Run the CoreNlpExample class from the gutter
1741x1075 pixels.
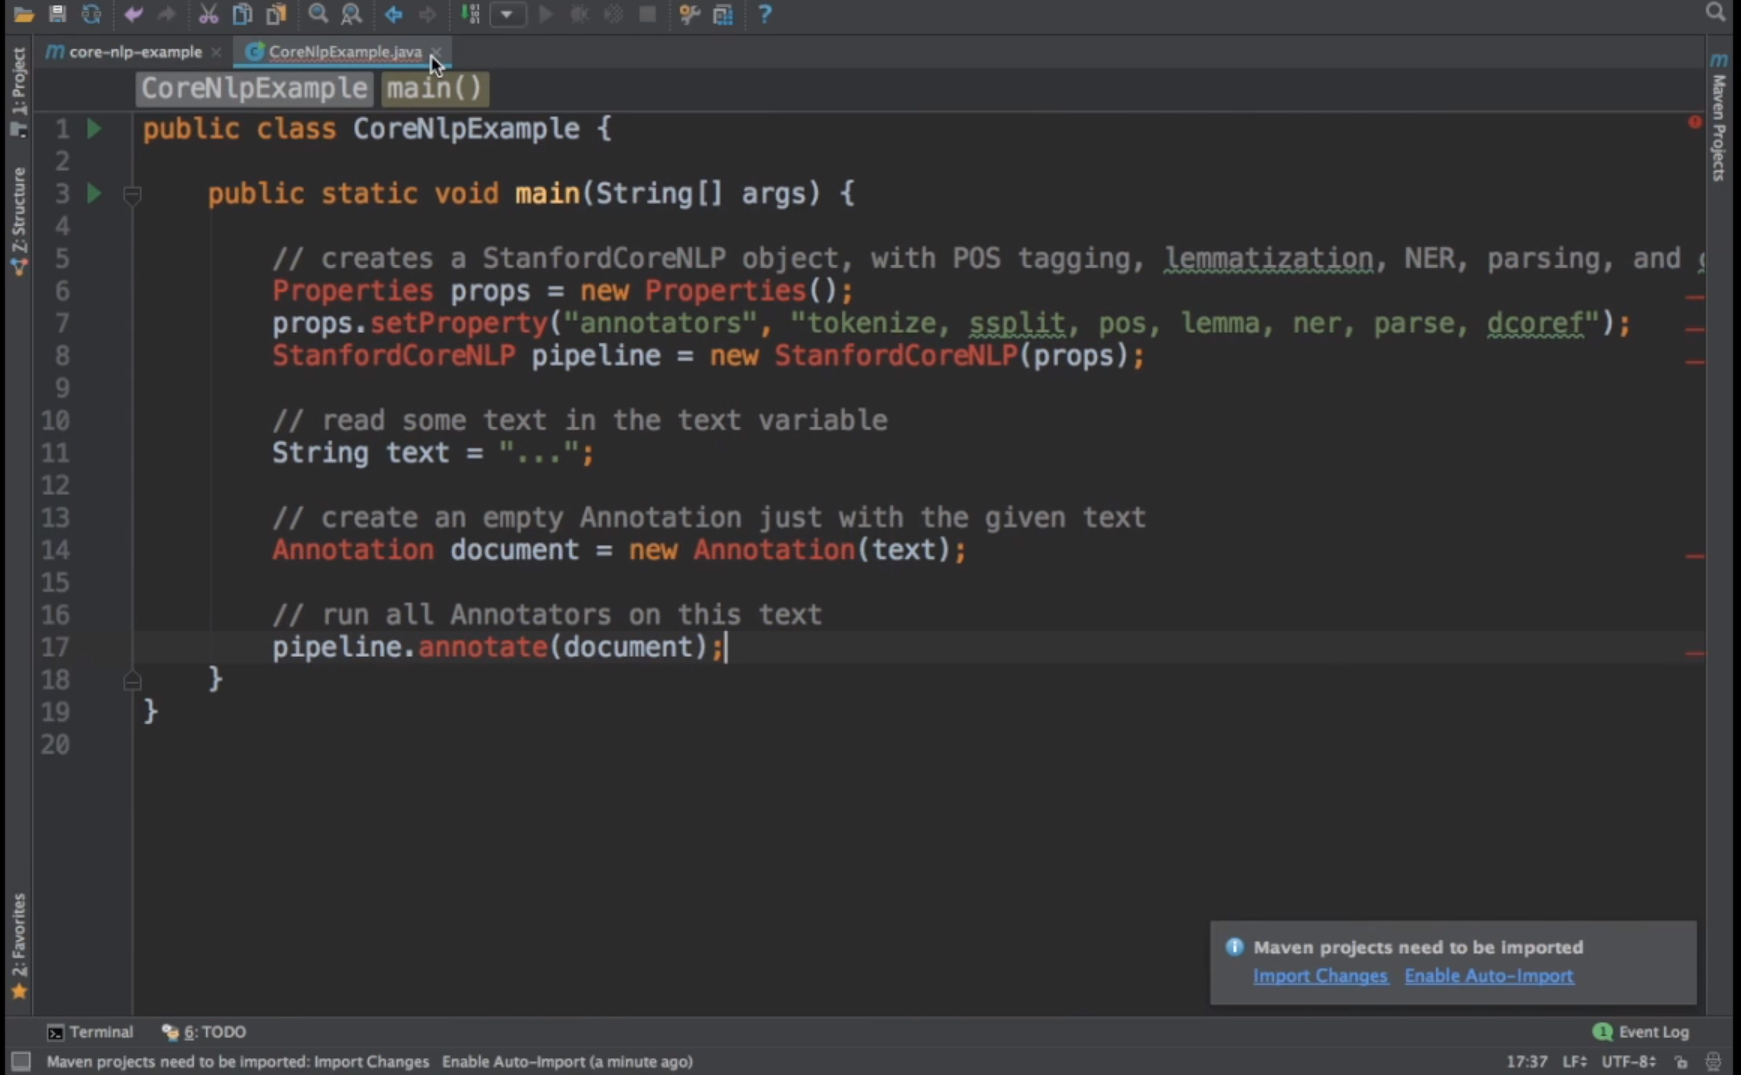coord(94,129)
